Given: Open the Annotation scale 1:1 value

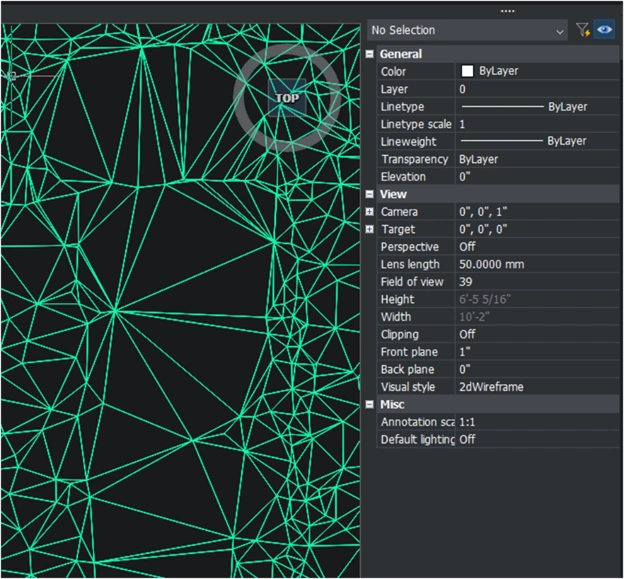Looking at the screenshot, I should click(537, 422).
